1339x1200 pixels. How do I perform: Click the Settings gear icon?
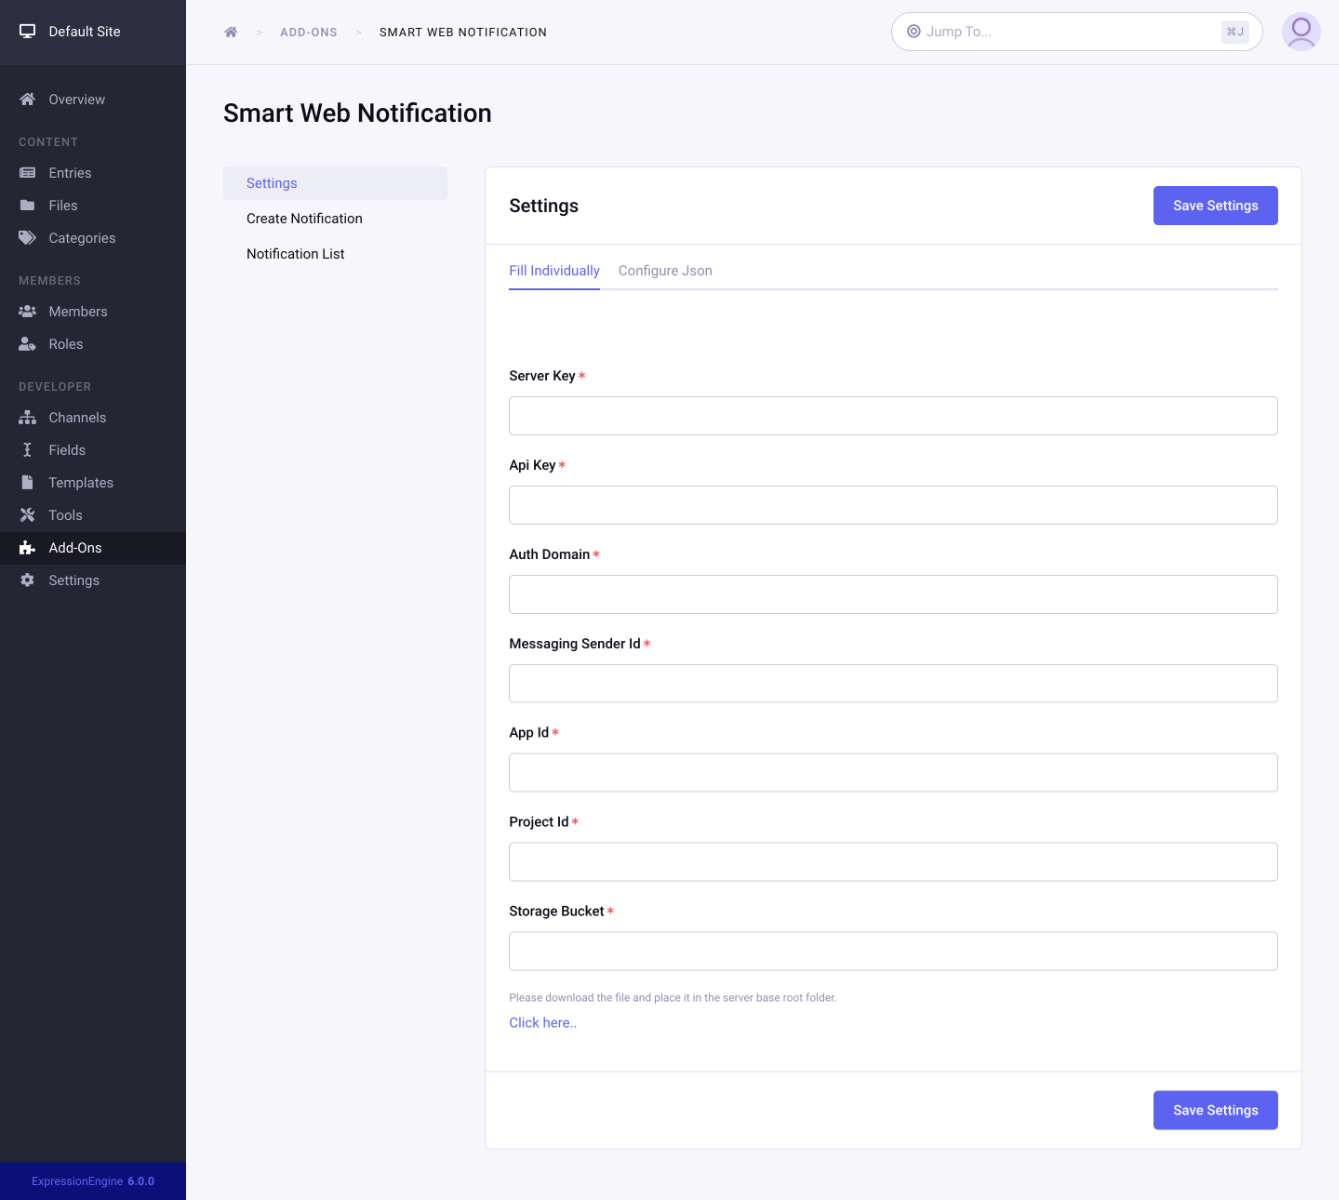coord(28,580)
